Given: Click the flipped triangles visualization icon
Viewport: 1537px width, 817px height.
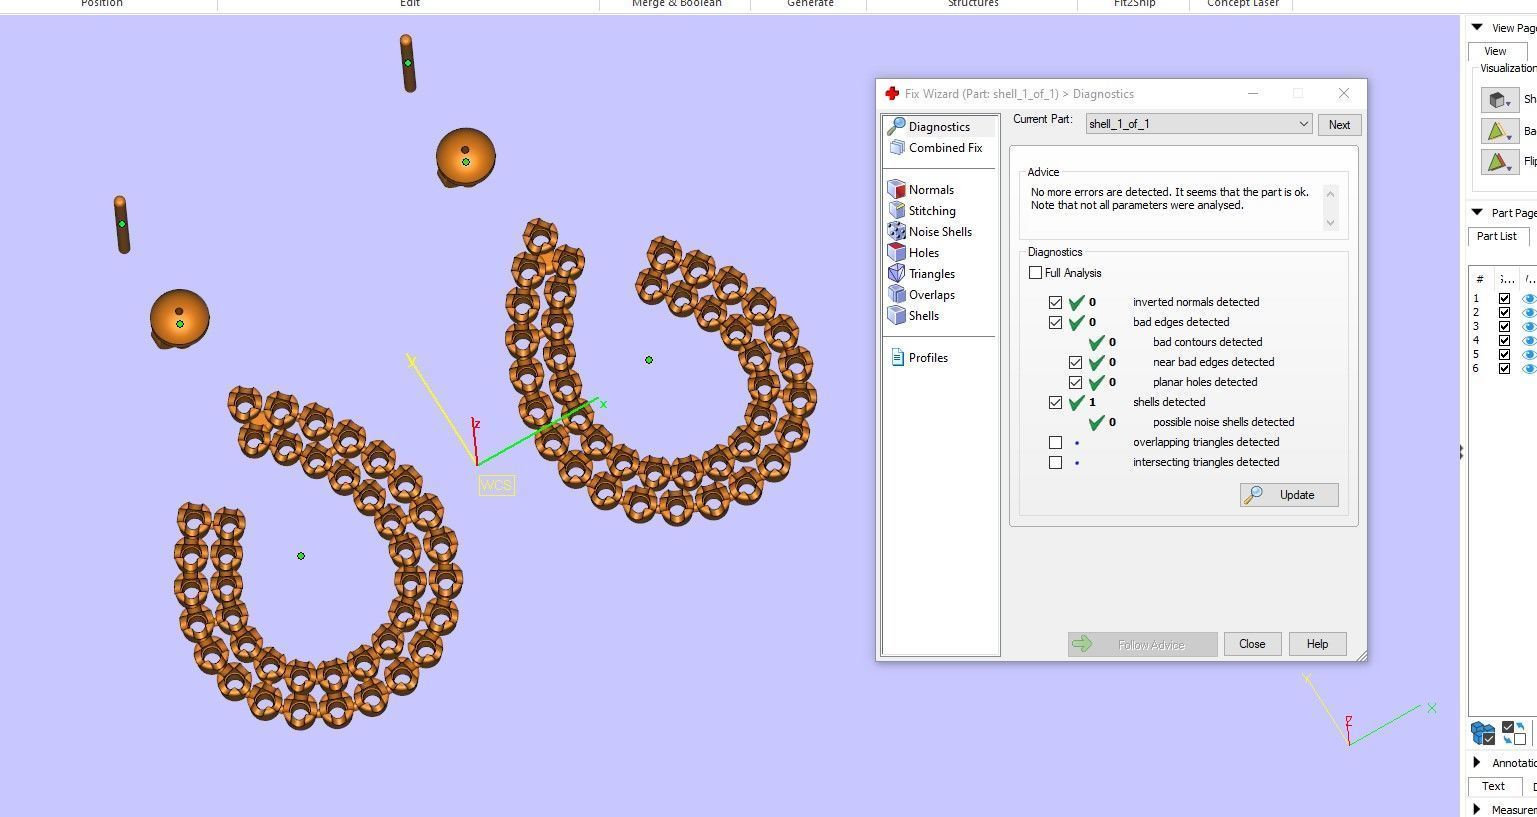Looking at the screenshot, I should [1499, 162].
